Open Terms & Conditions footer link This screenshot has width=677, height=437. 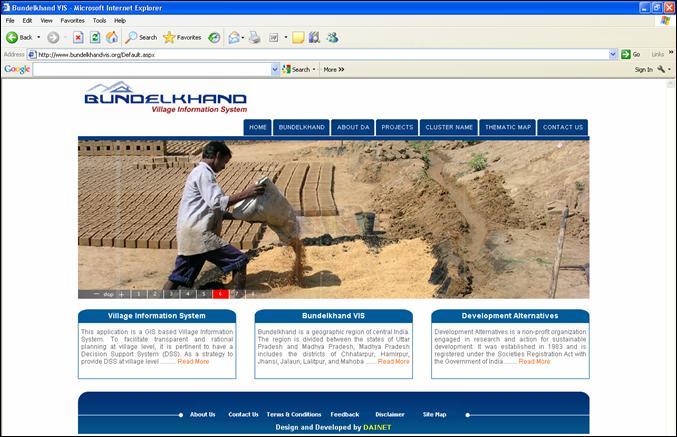tap(294, 414)
